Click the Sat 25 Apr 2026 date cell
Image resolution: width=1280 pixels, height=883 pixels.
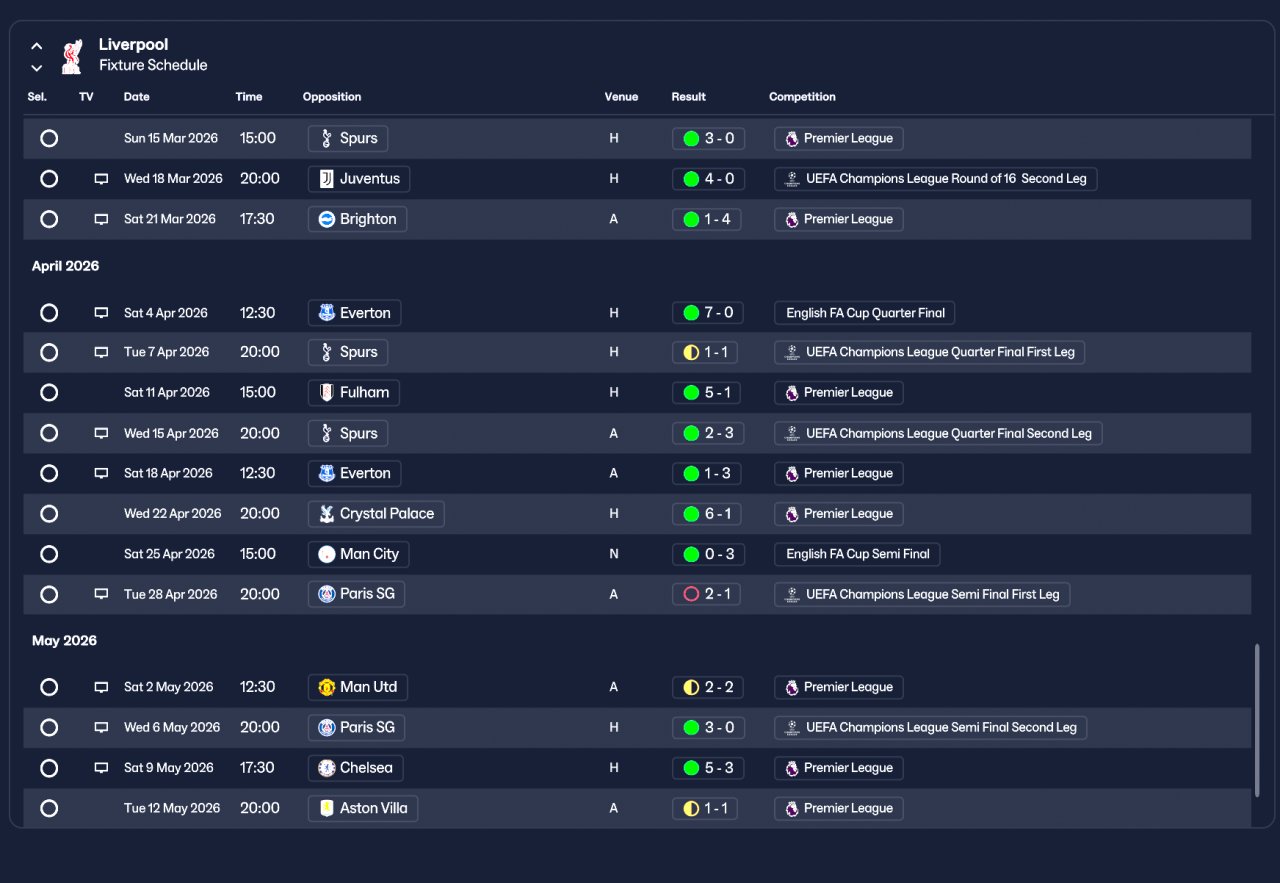[169, 554]
